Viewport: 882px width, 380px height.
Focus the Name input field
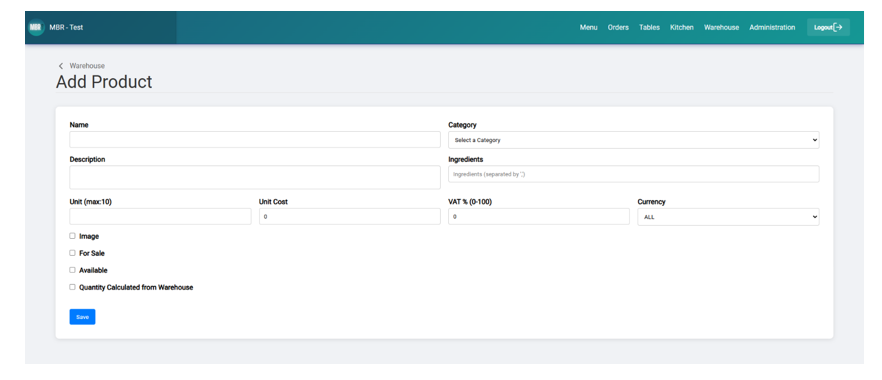255,139
